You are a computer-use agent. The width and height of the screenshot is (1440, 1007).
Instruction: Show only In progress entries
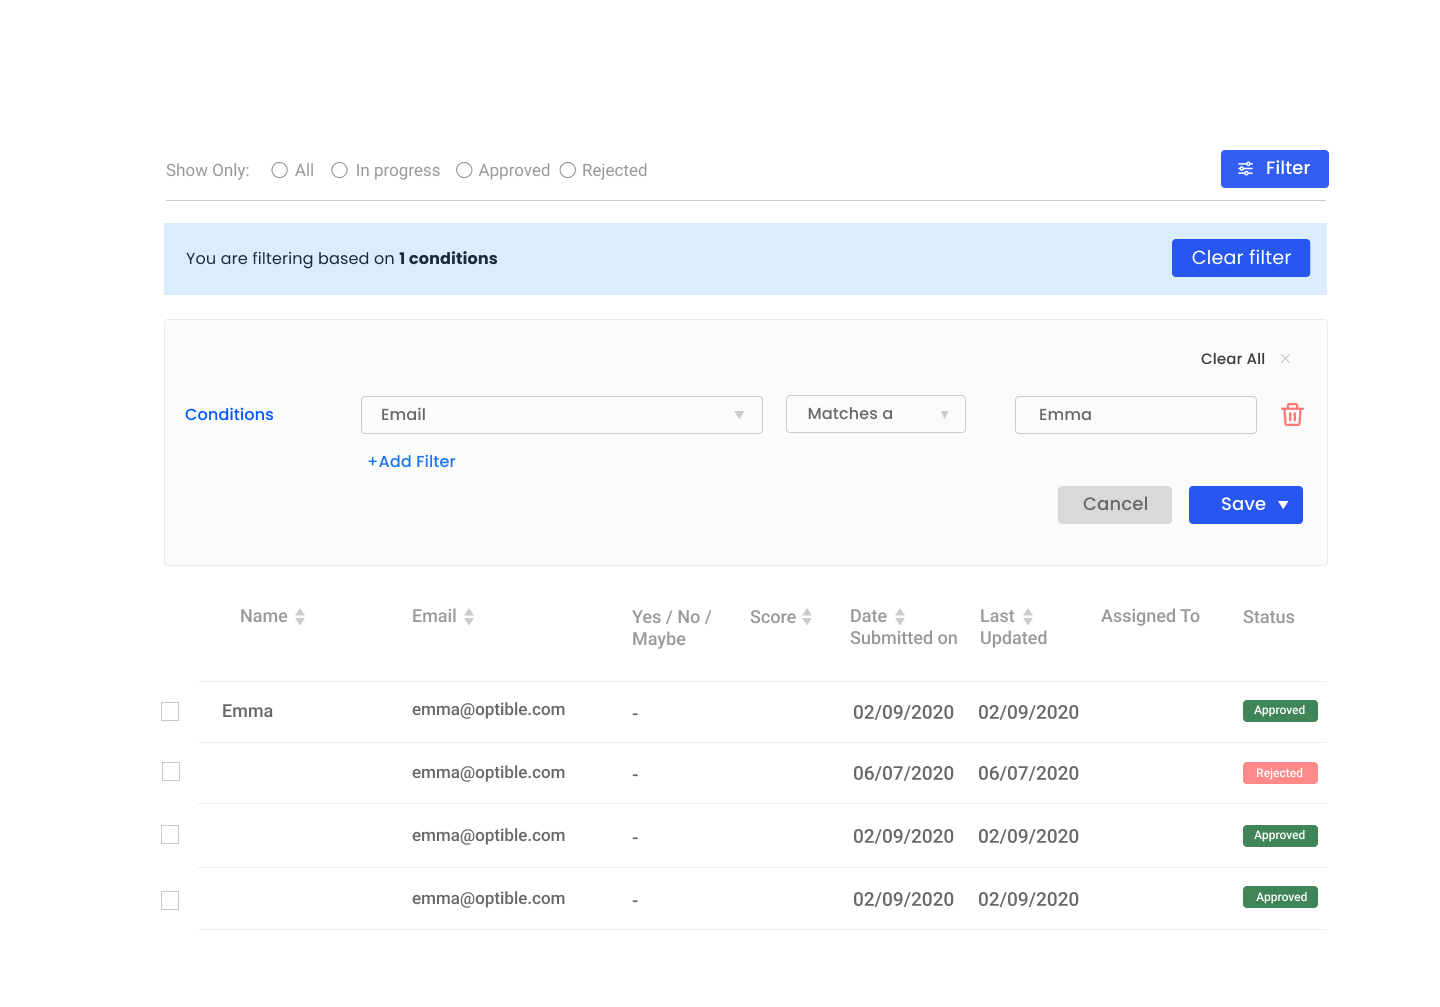[x=340, y=171]
